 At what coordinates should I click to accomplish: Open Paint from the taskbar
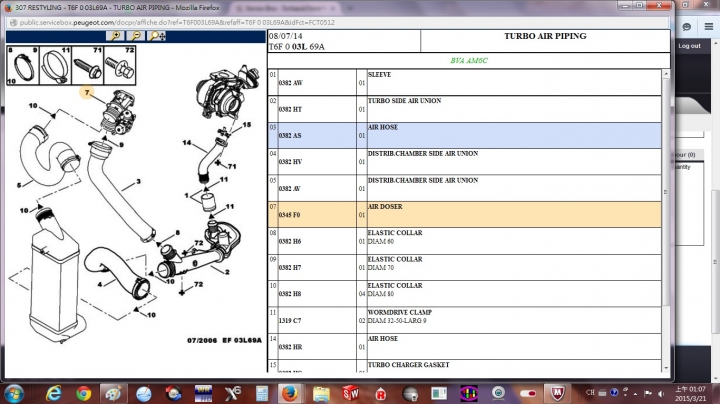(113, 393)
